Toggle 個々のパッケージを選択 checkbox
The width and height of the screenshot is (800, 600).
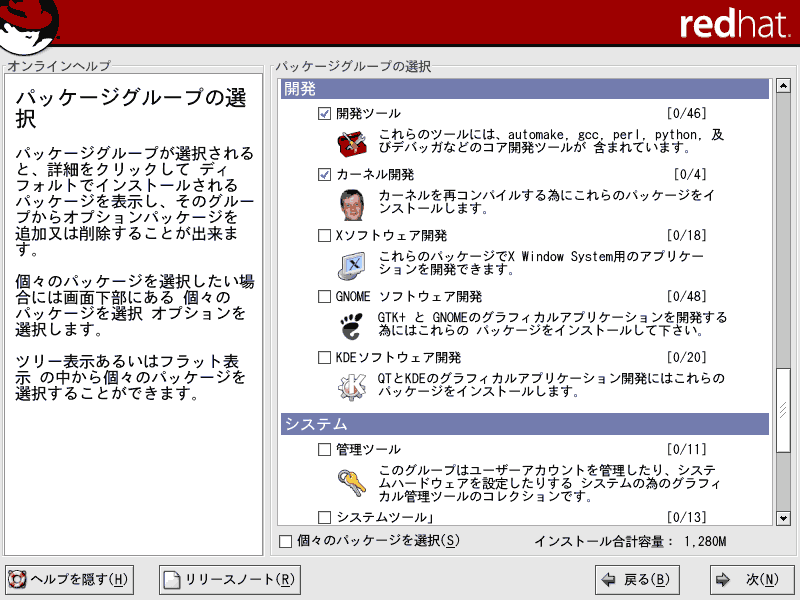(x=287, y=542)
